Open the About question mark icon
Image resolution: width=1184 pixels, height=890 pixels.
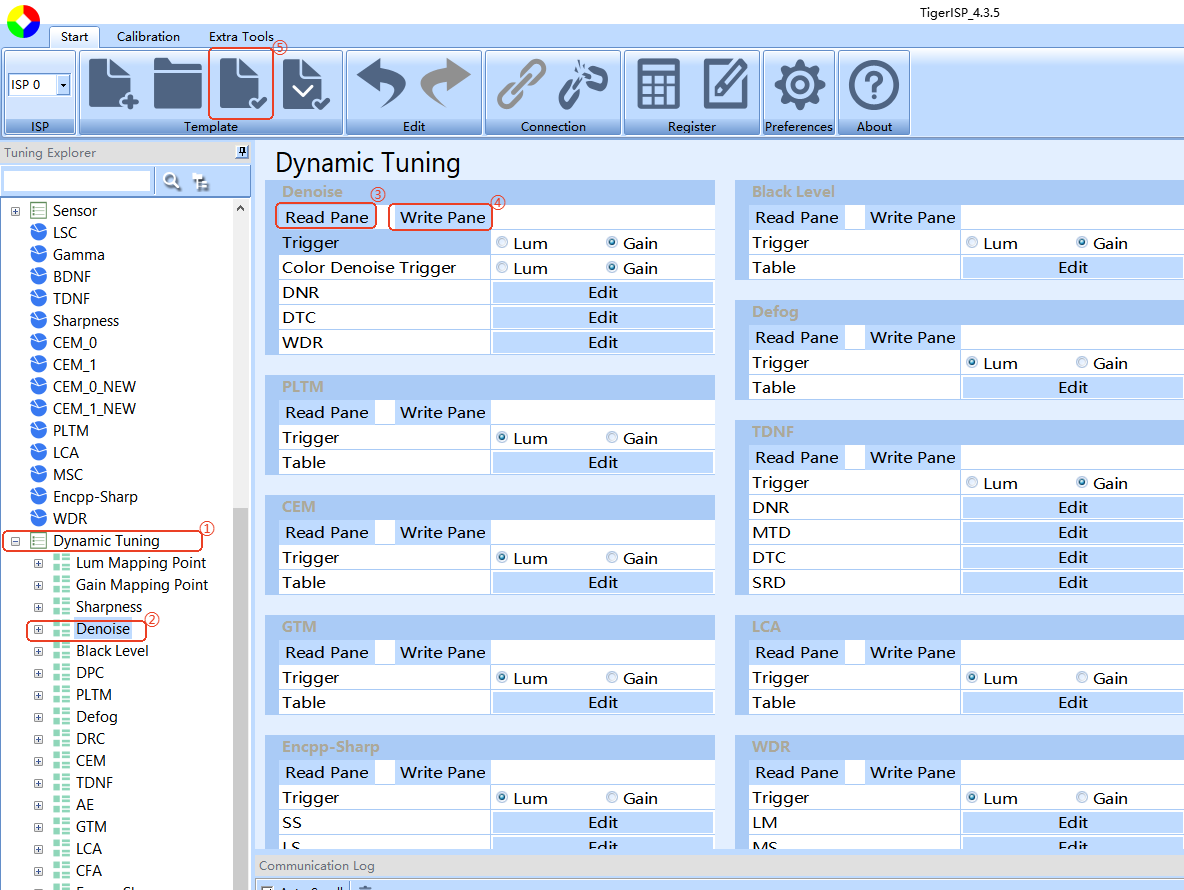[873, 84]
